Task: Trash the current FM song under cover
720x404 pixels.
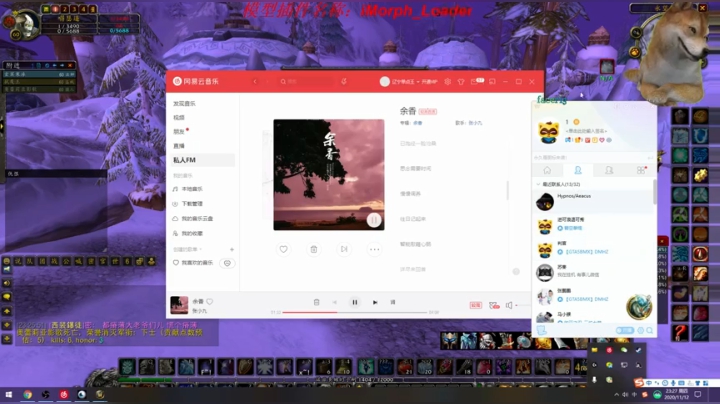Action: pyautogui.click(x=314, y=249)
